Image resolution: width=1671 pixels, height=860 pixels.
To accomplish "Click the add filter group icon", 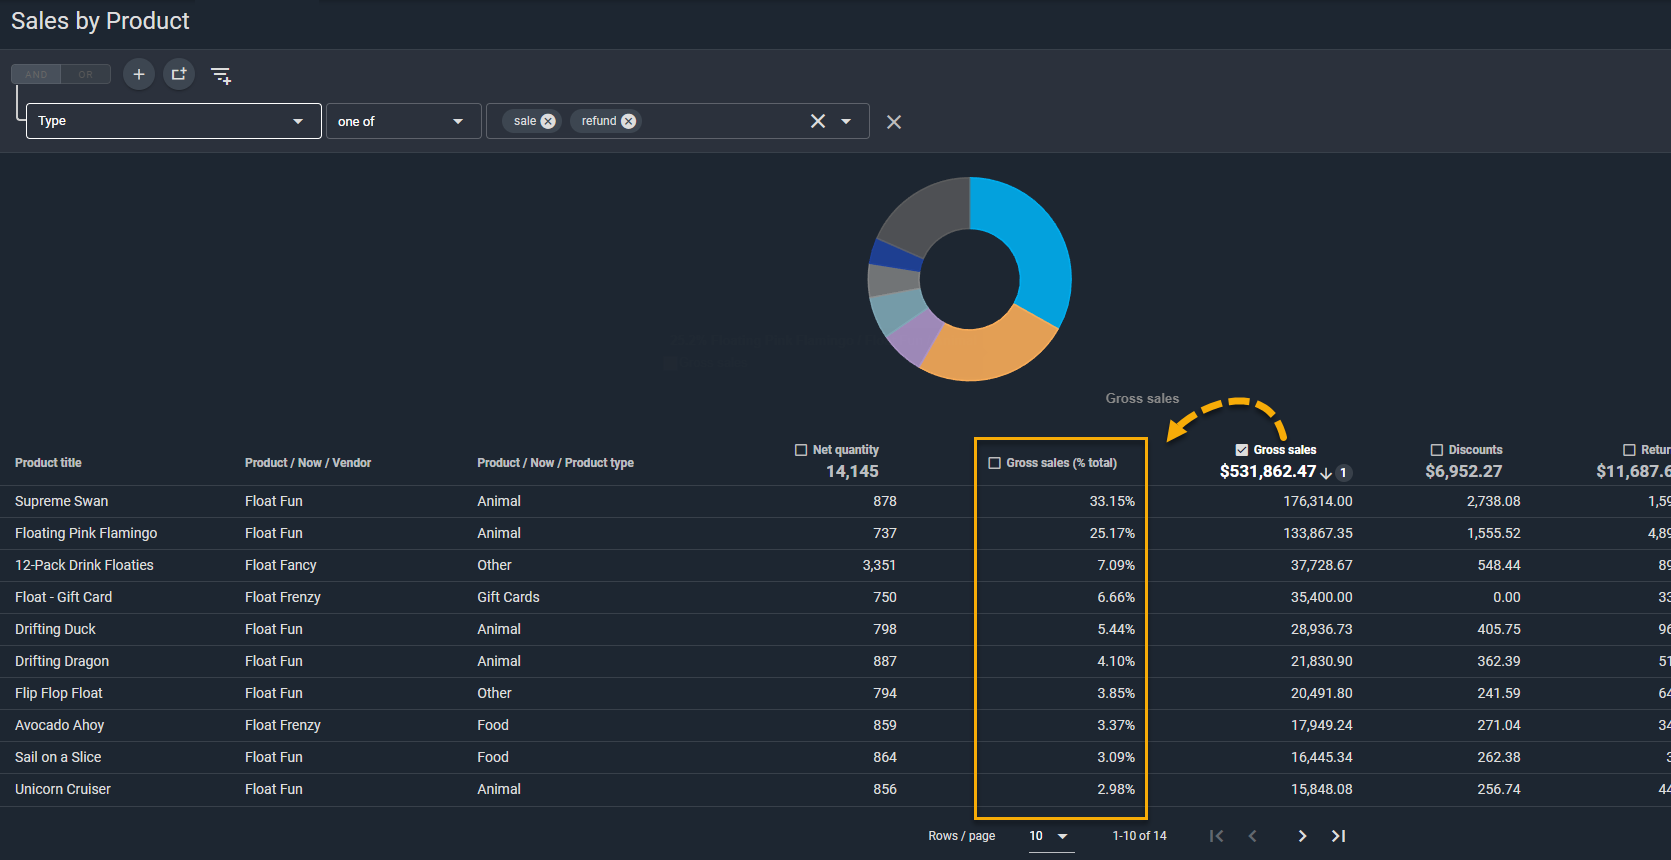I will point(179,75).
